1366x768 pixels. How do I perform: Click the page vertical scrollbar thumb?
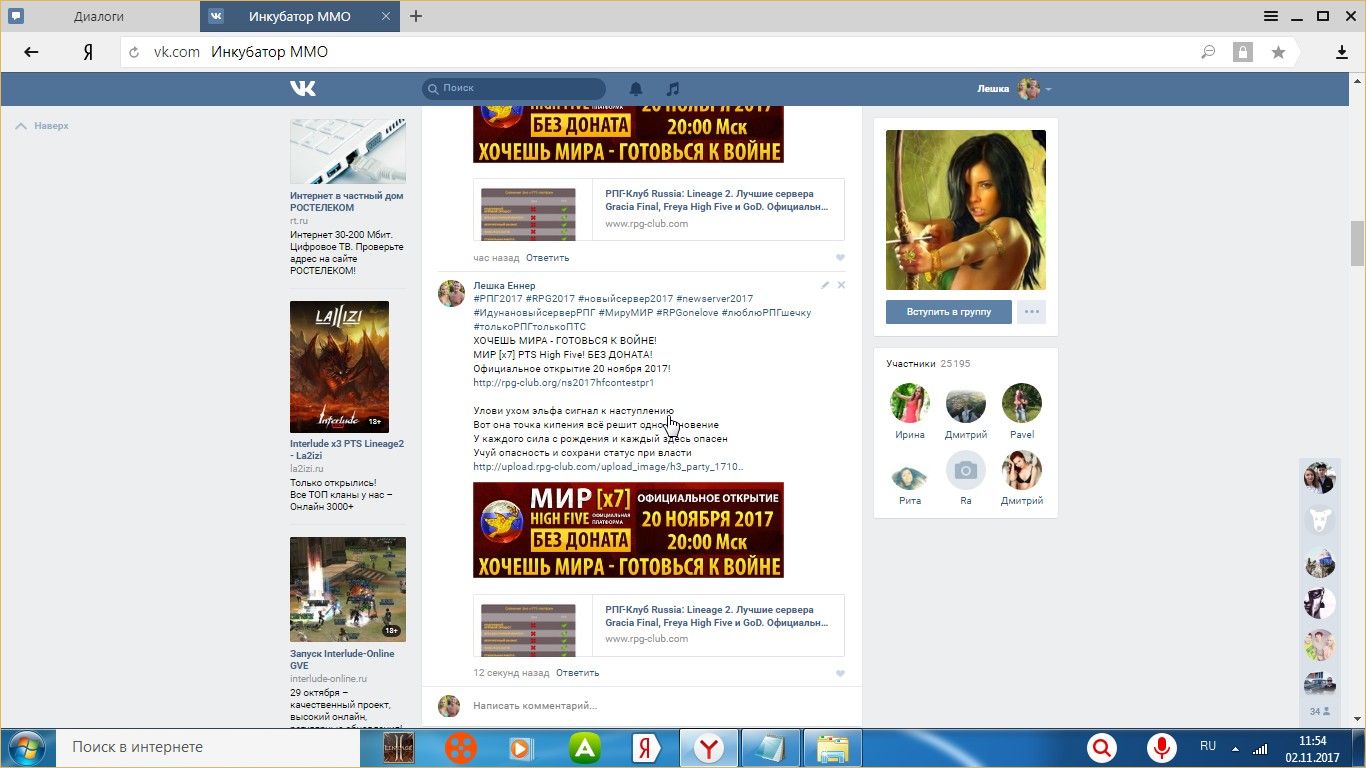pyautogui.click(x=1357, y=243)
